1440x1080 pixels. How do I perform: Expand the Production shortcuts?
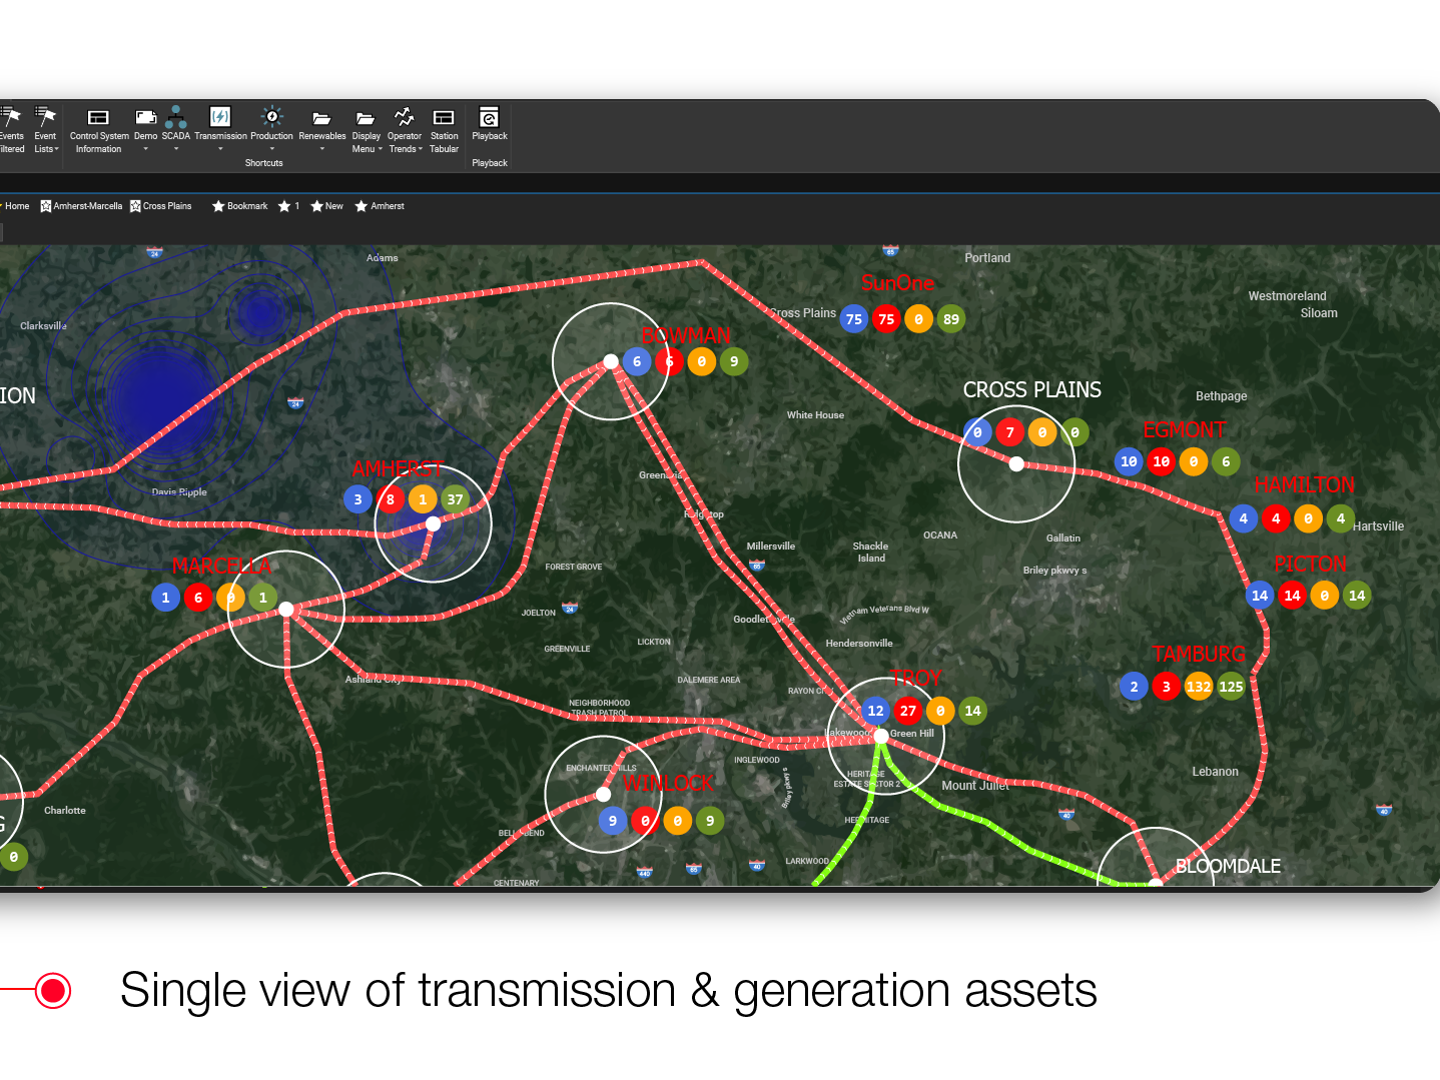coord(272,130)
